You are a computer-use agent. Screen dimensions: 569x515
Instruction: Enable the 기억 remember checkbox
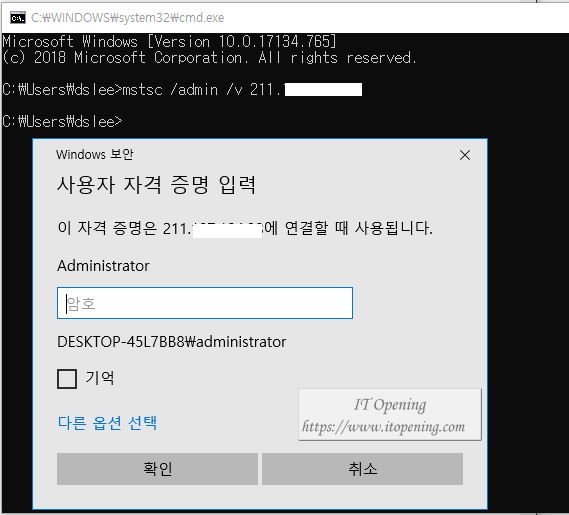coord(67,379)
